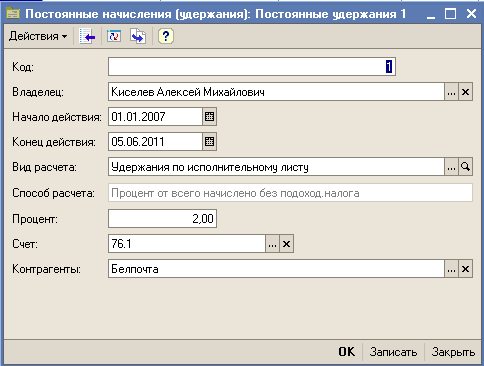484x366 pixels.
Task: Click the Контрагенты: label
Action: pos(46,269)
